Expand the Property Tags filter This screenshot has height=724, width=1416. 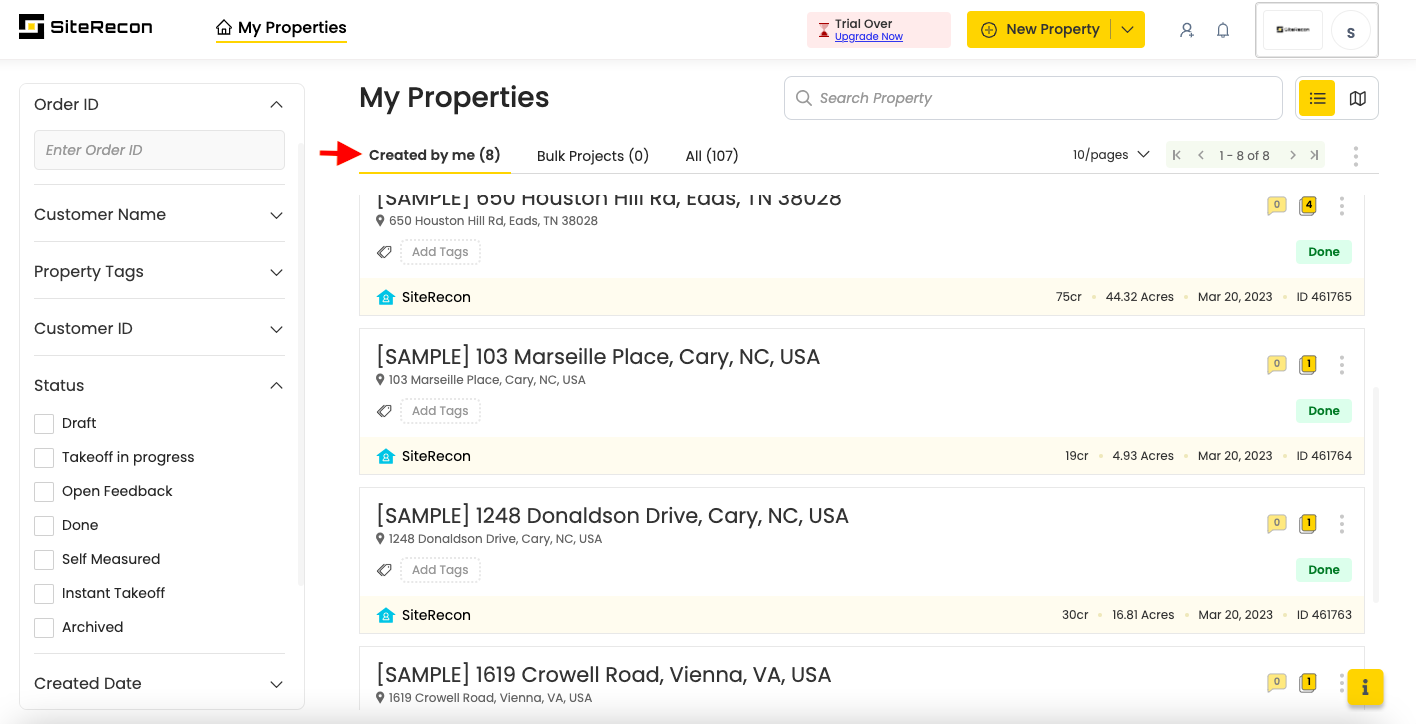[x=277, y=272]
